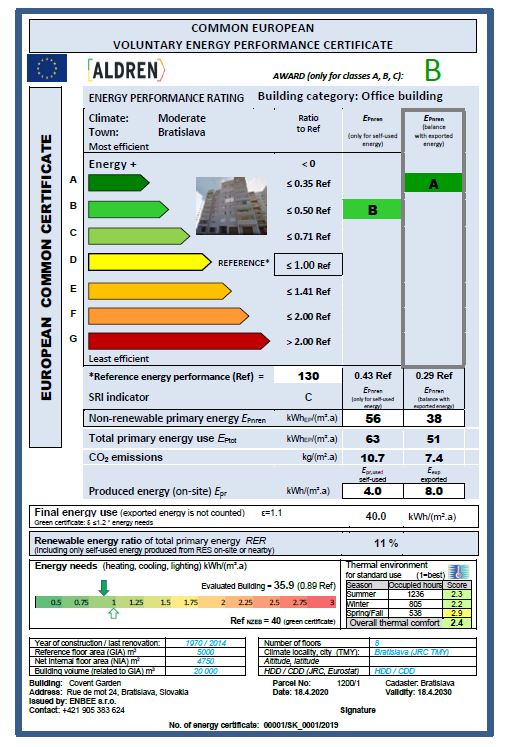Click the energy needs color scale bar
The image size is (510, 747).
coord(186,602)
